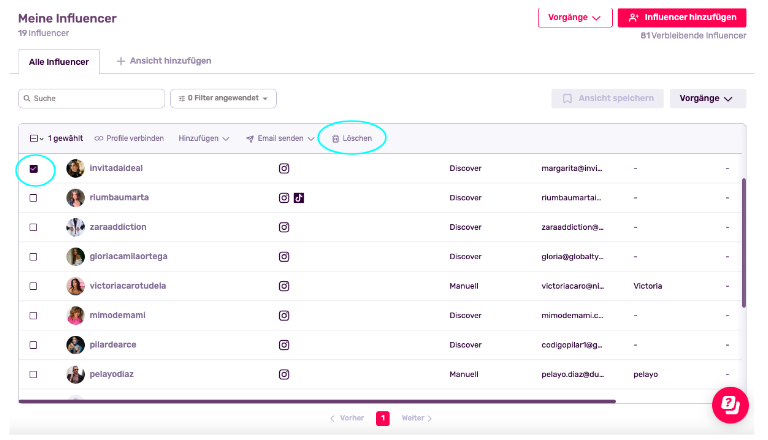Image resolution: width=768 pixels, height=440 pixels.
Task: Click the horizontal table scrollbar
Action: tap(317, 401)
